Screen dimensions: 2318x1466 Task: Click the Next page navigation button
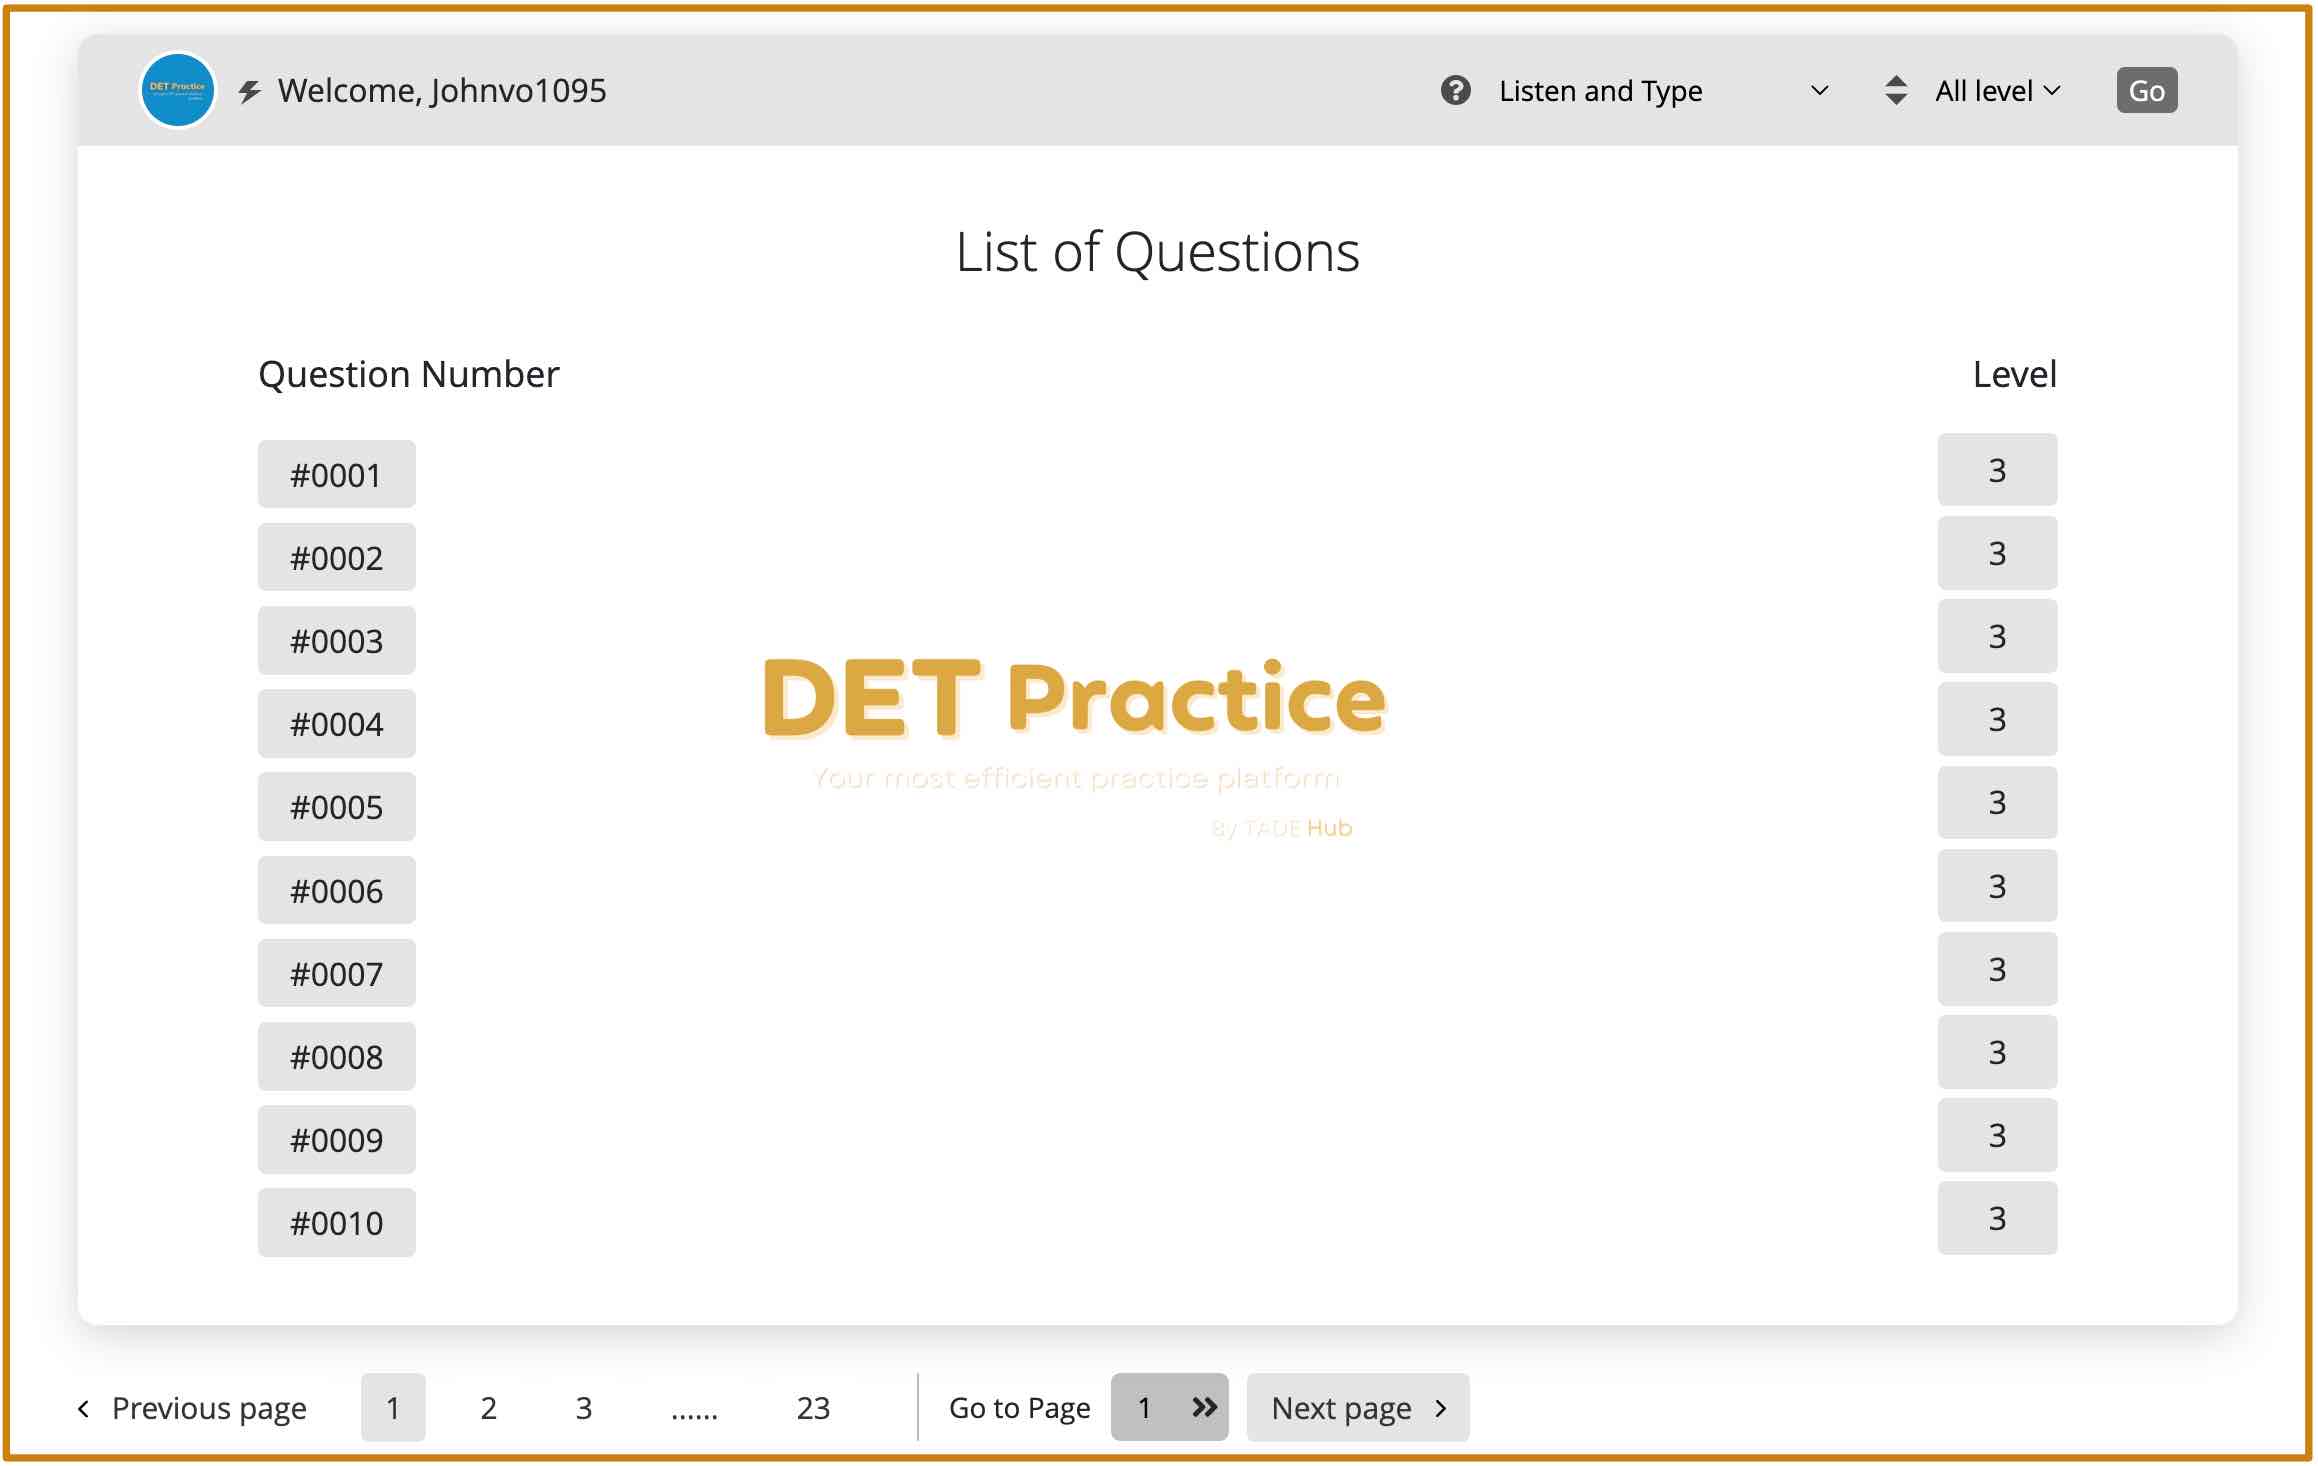point(1357,1407)
